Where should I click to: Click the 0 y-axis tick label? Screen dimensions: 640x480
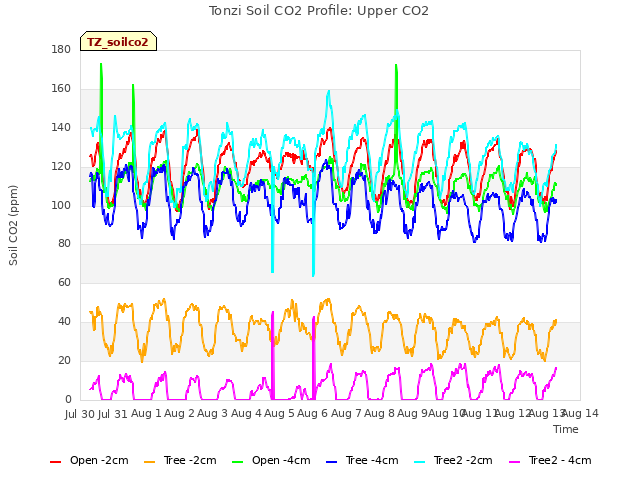click(68, 399)
